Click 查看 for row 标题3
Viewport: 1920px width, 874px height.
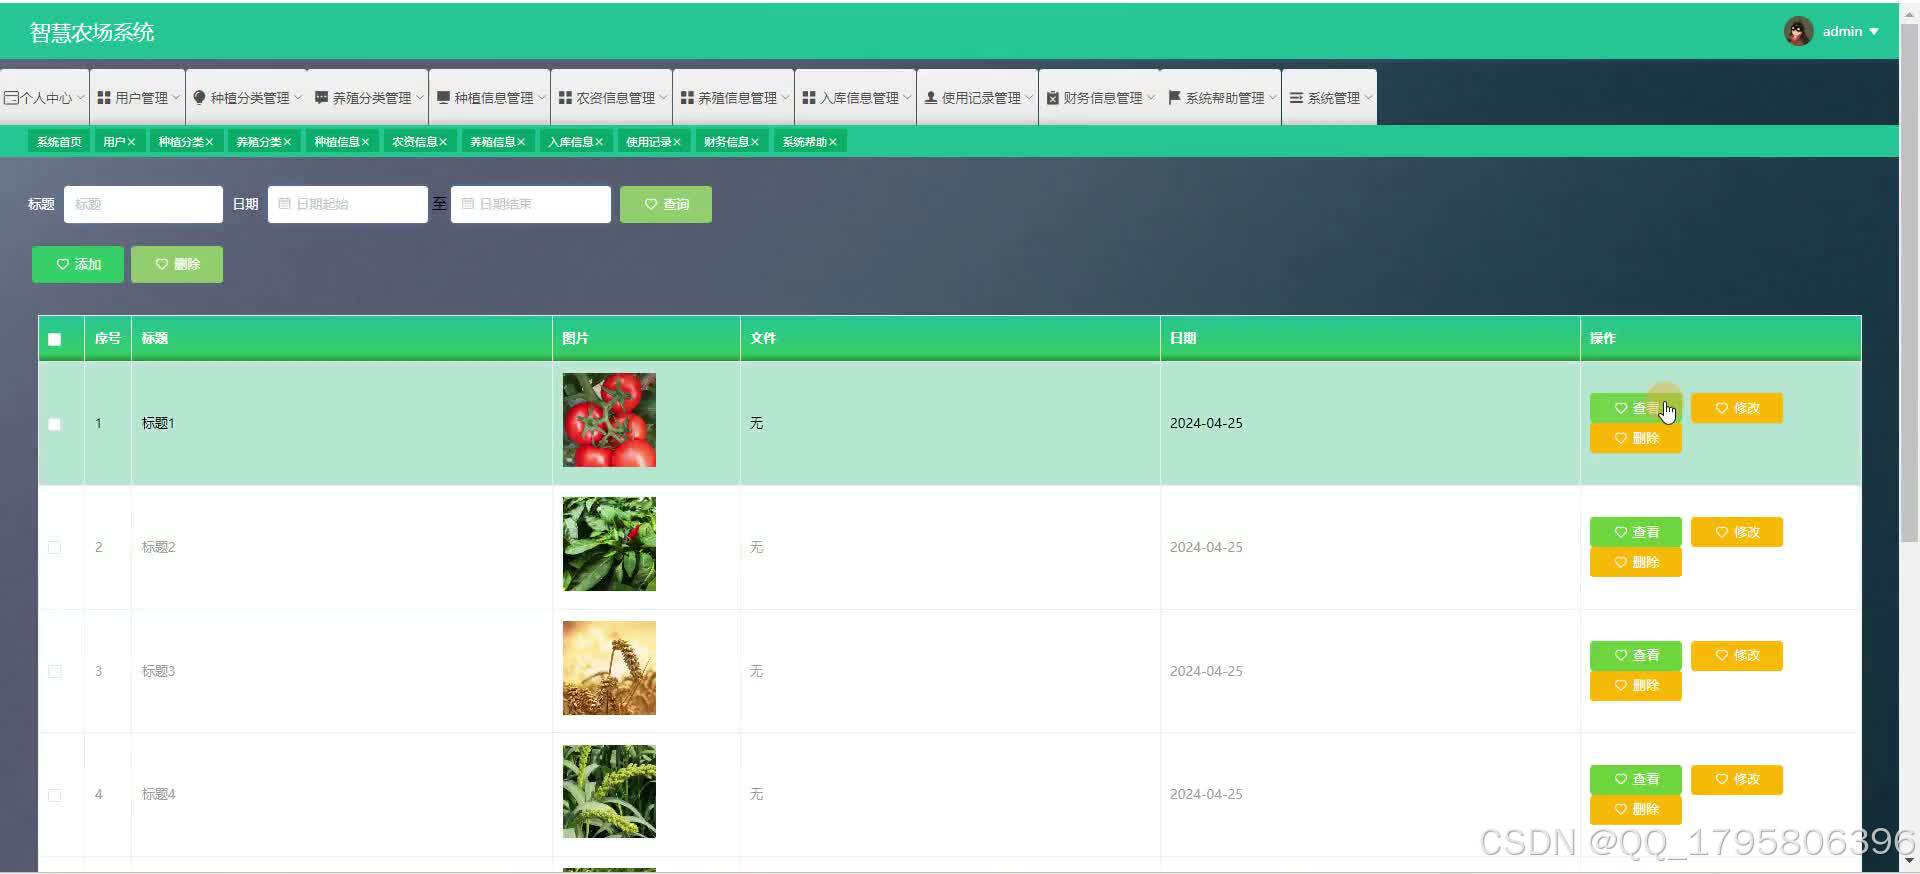tap(1636, 655)
